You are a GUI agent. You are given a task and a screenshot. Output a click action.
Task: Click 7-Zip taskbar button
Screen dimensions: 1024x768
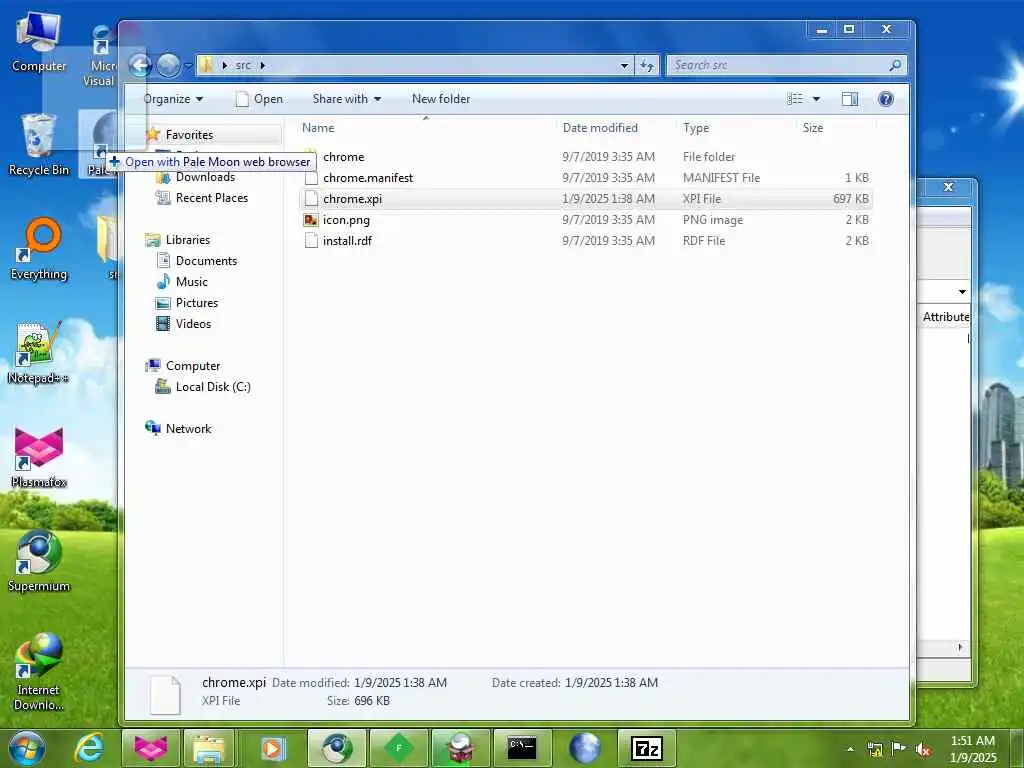coord(647,748)
